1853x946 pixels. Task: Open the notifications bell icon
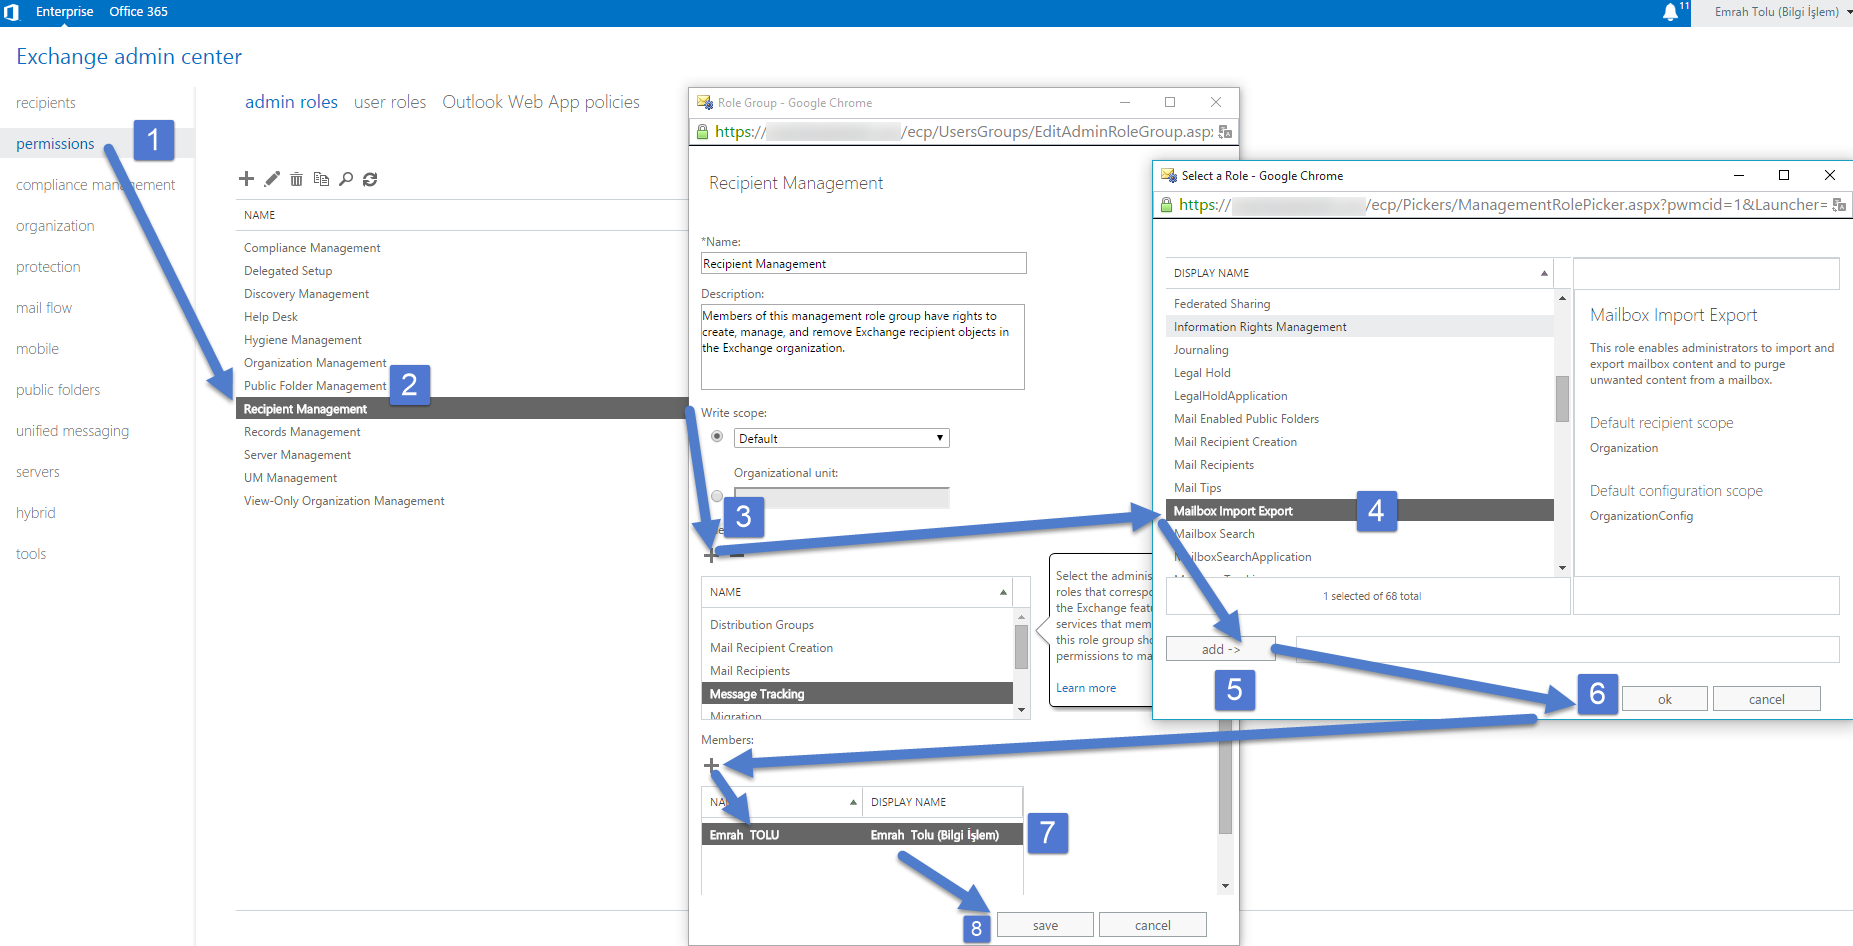[x=1670, y=12]
